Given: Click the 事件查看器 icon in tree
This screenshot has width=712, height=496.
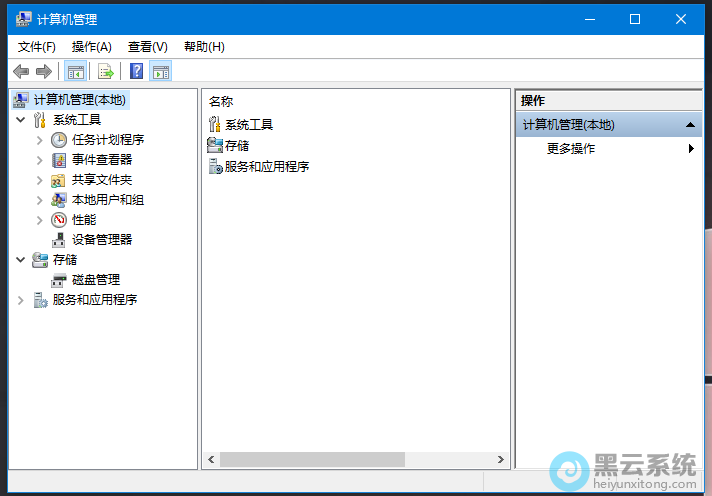Looking at the screenshot, I should point(59,160).
